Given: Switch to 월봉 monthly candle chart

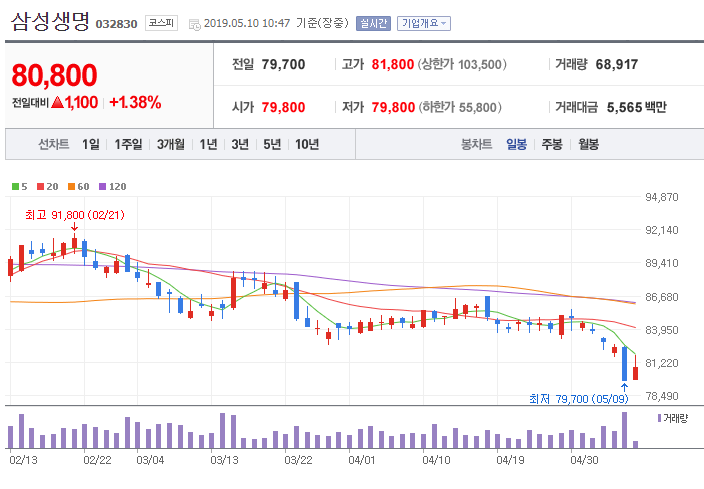Looking at the screenshot, I should coord(588,144).
